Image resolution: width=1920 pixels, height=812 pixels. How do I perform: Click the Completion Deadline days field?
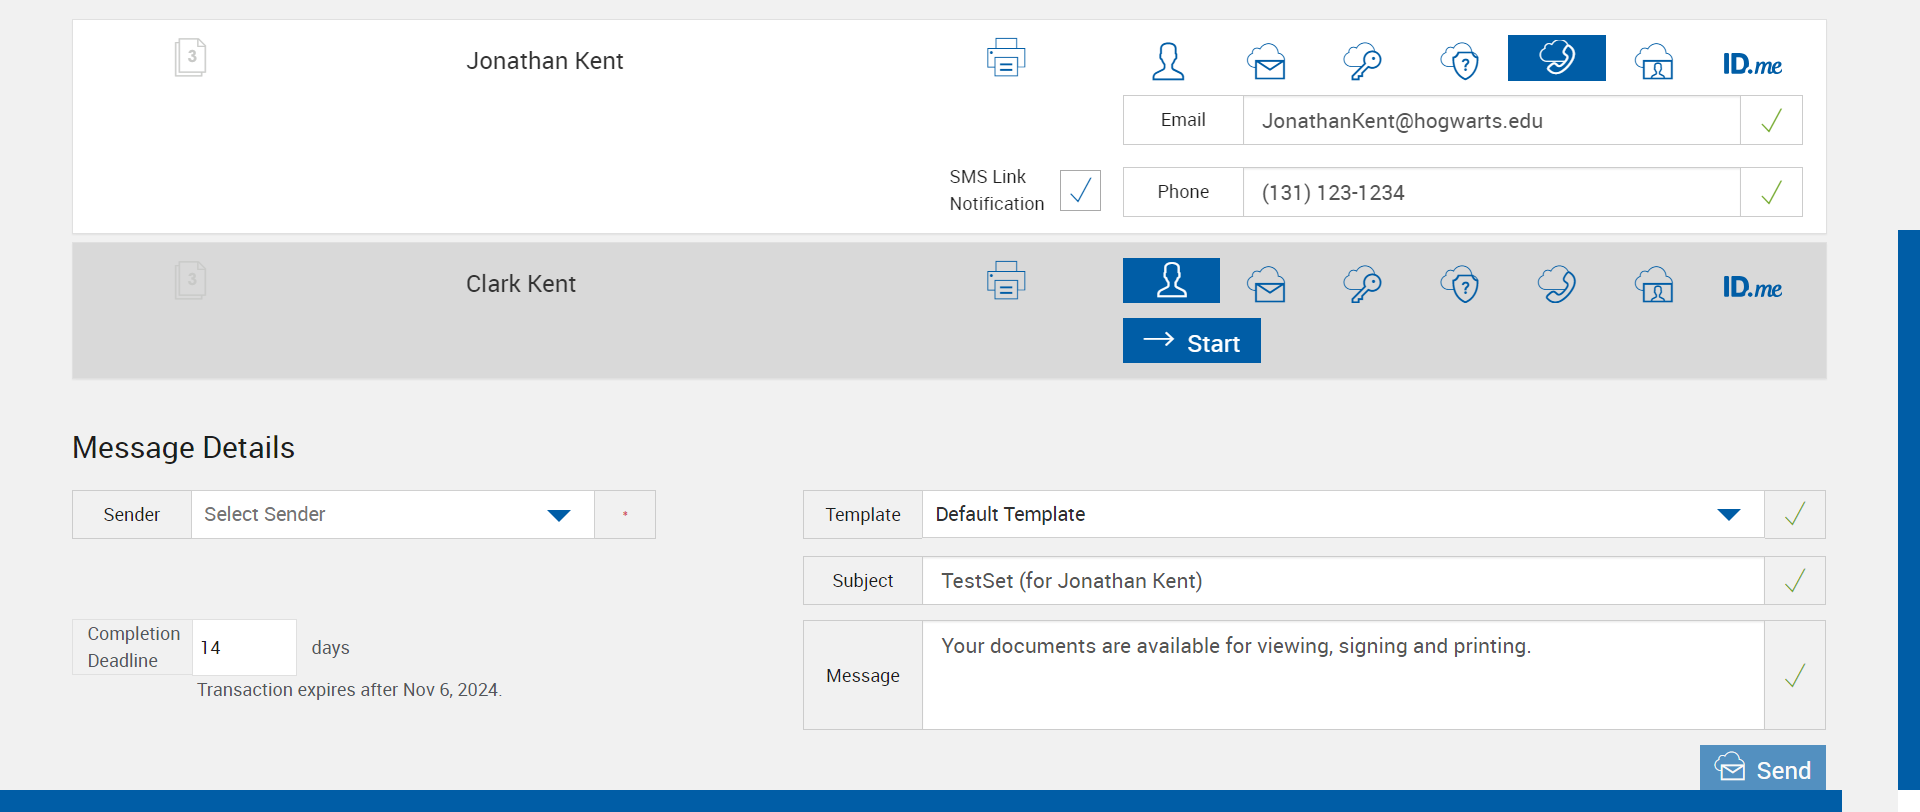click(x=244, y=648)
